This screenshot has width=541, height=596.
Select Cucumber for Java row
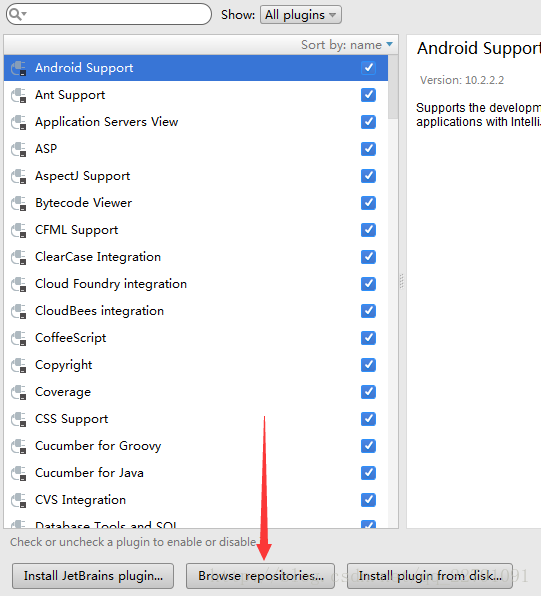[x=196, y=473]
